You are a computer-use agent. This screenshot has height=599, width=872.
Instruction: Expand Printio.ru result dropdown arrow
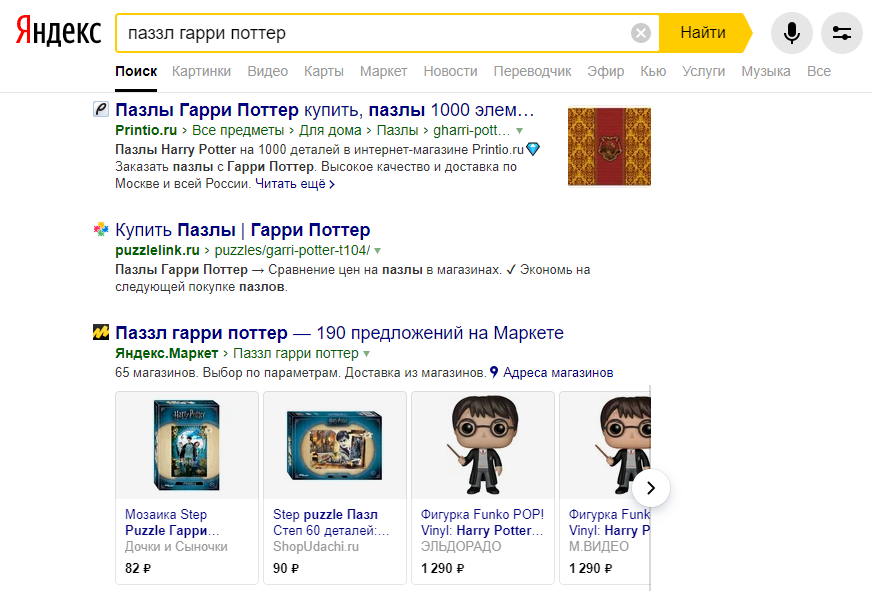click(519, 131)
